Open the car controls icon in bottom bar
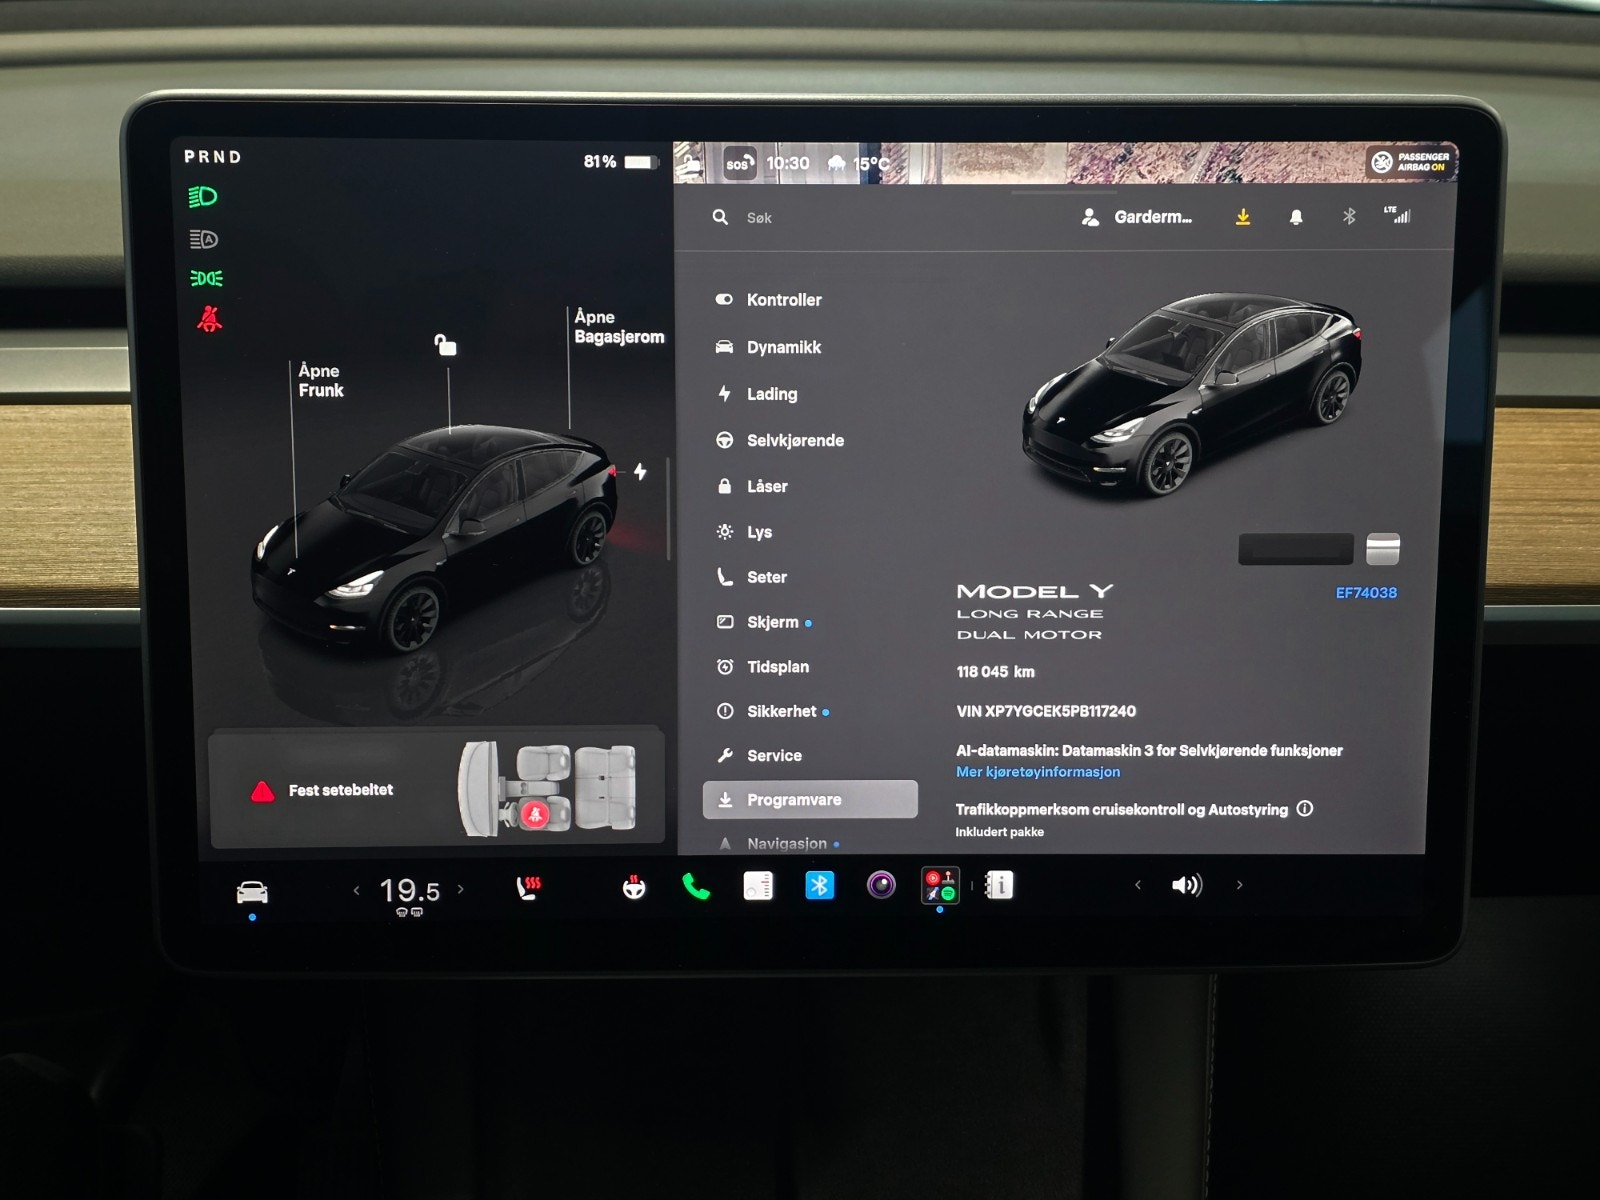The image size is (1600, 1200). point(252,891)
